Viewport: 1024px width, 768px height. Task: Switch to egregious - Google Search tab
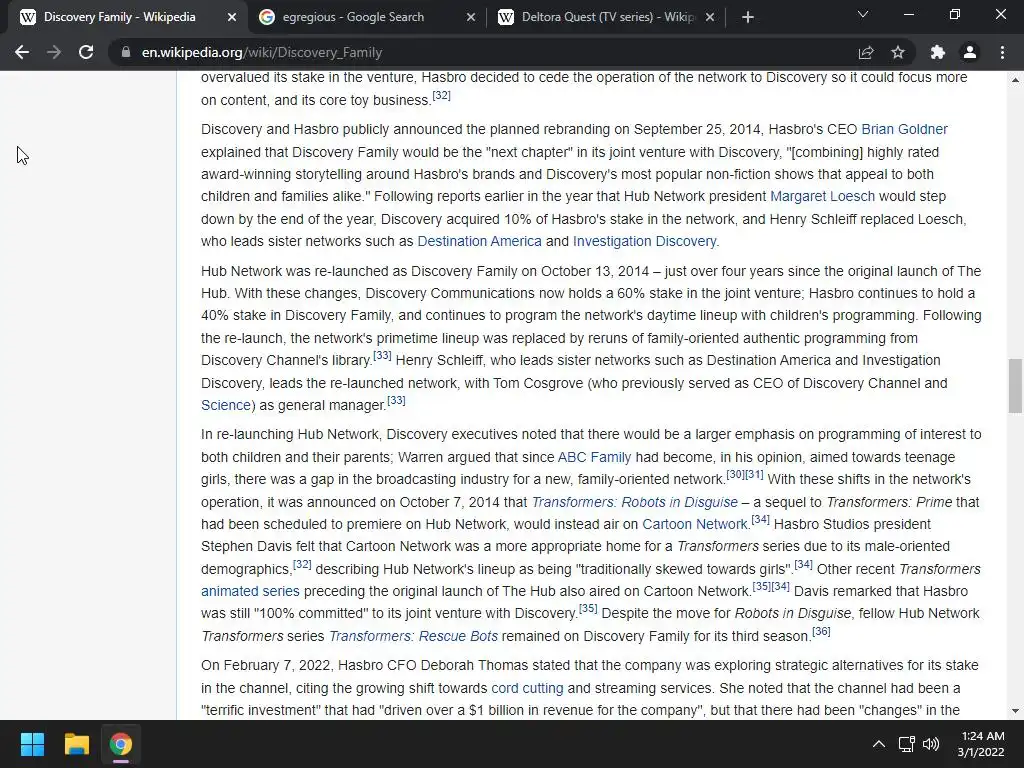click(x=367, y=17)
